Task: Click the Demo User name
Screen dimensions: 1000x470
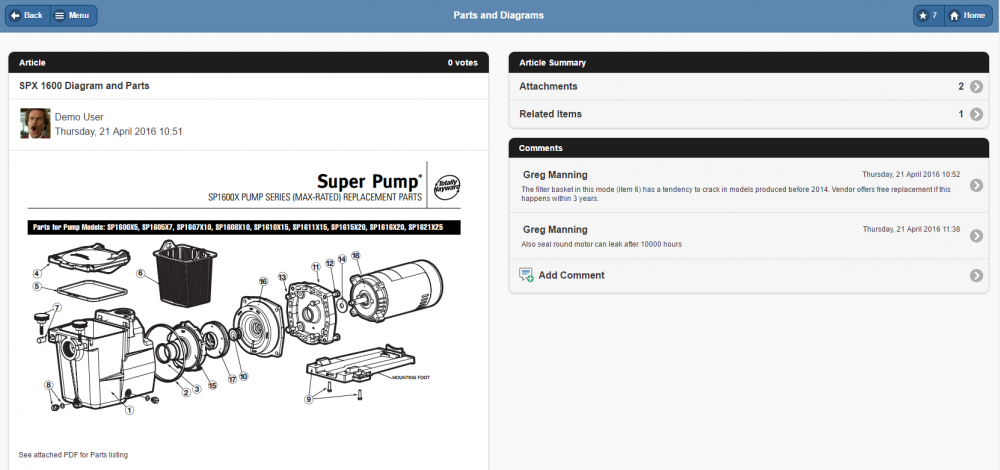Action: [x=79, y=117]
